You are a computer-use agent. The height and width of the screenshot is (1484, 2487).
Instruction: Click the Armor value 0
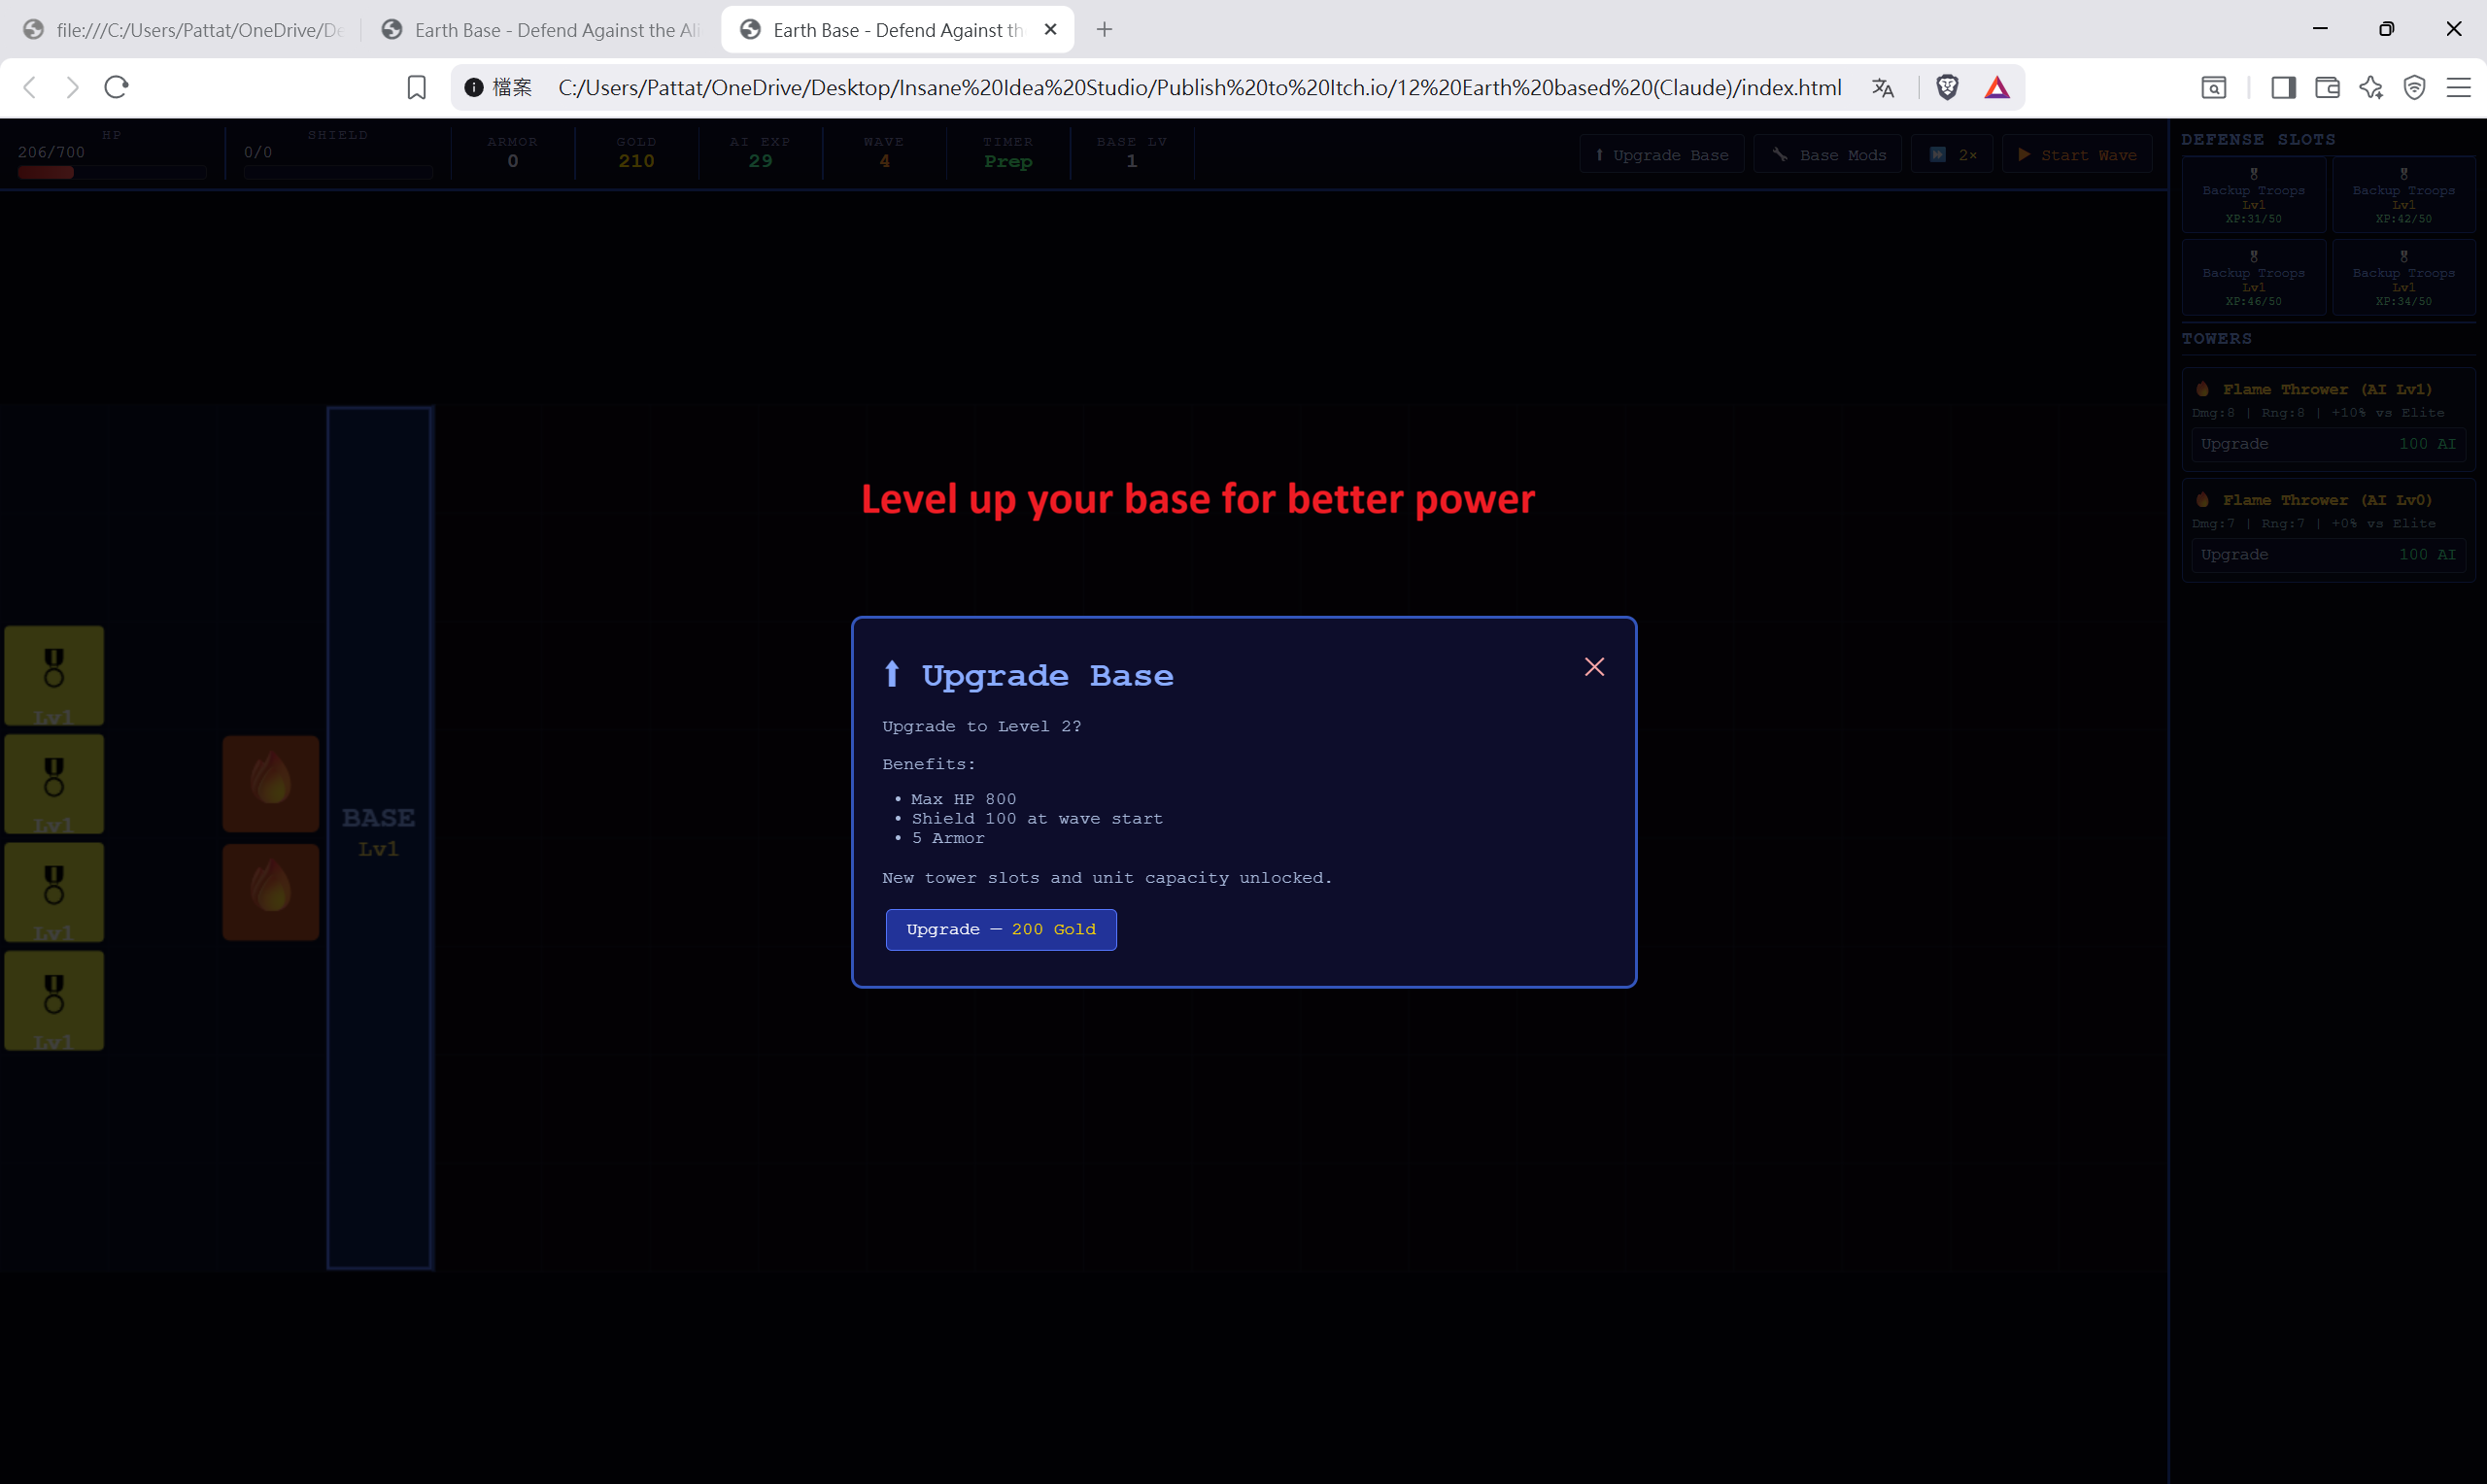coord(513,161)
